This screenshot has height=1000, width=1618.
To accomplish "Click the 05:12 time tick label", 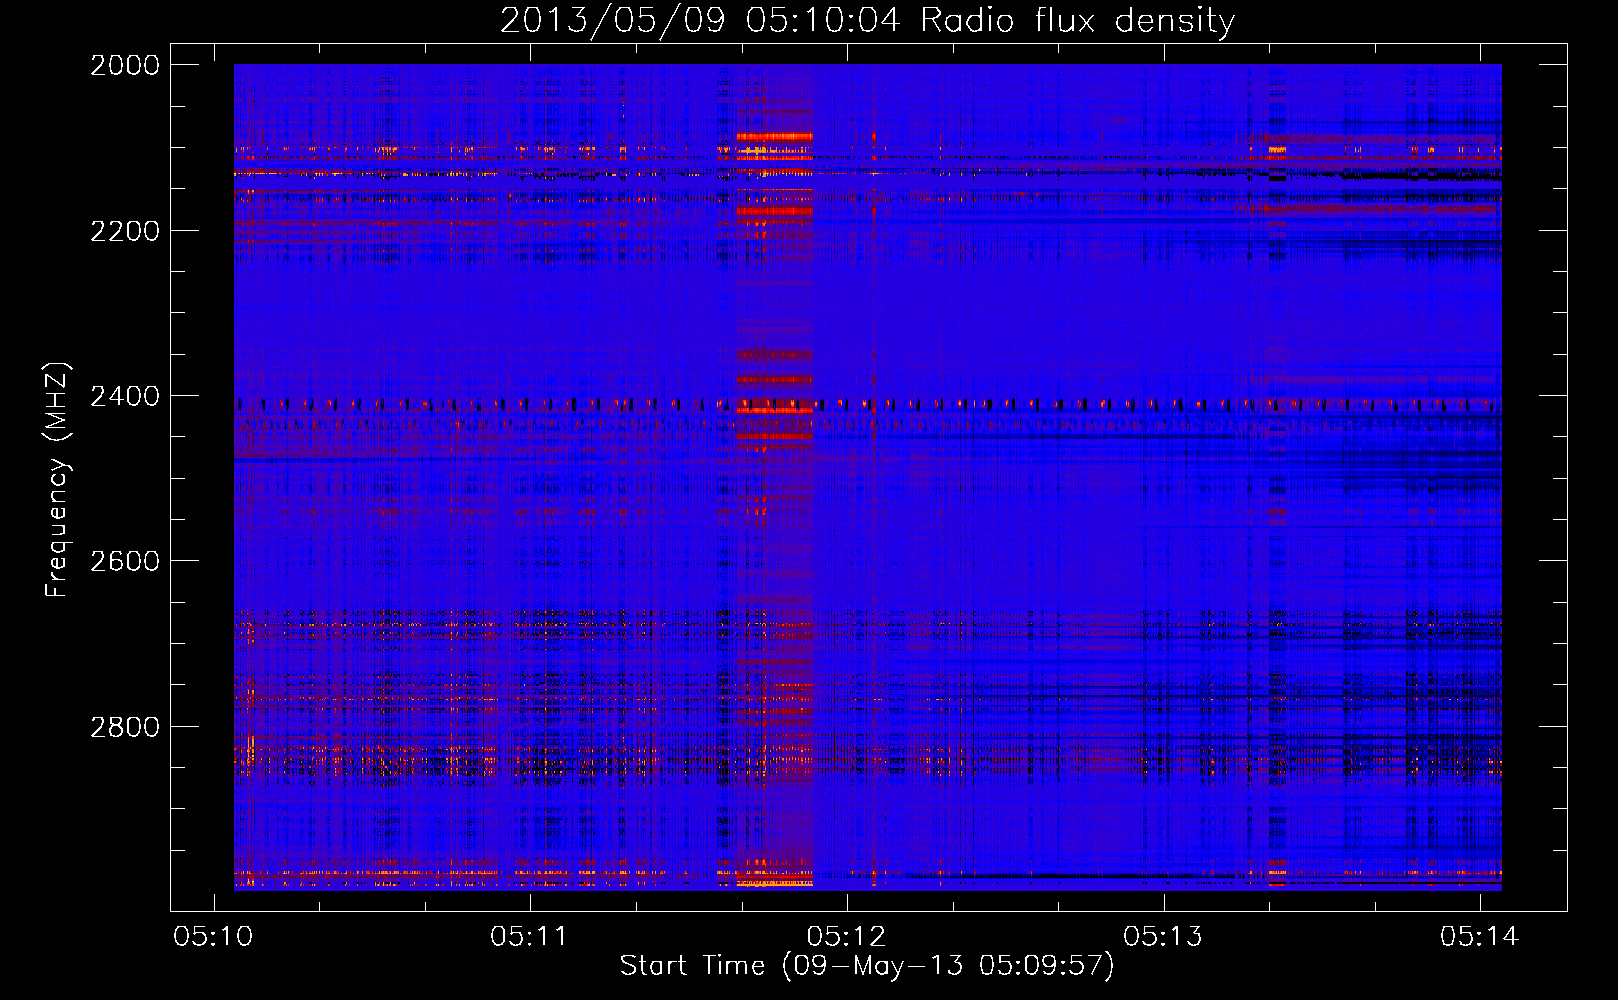I will [846, 936].
